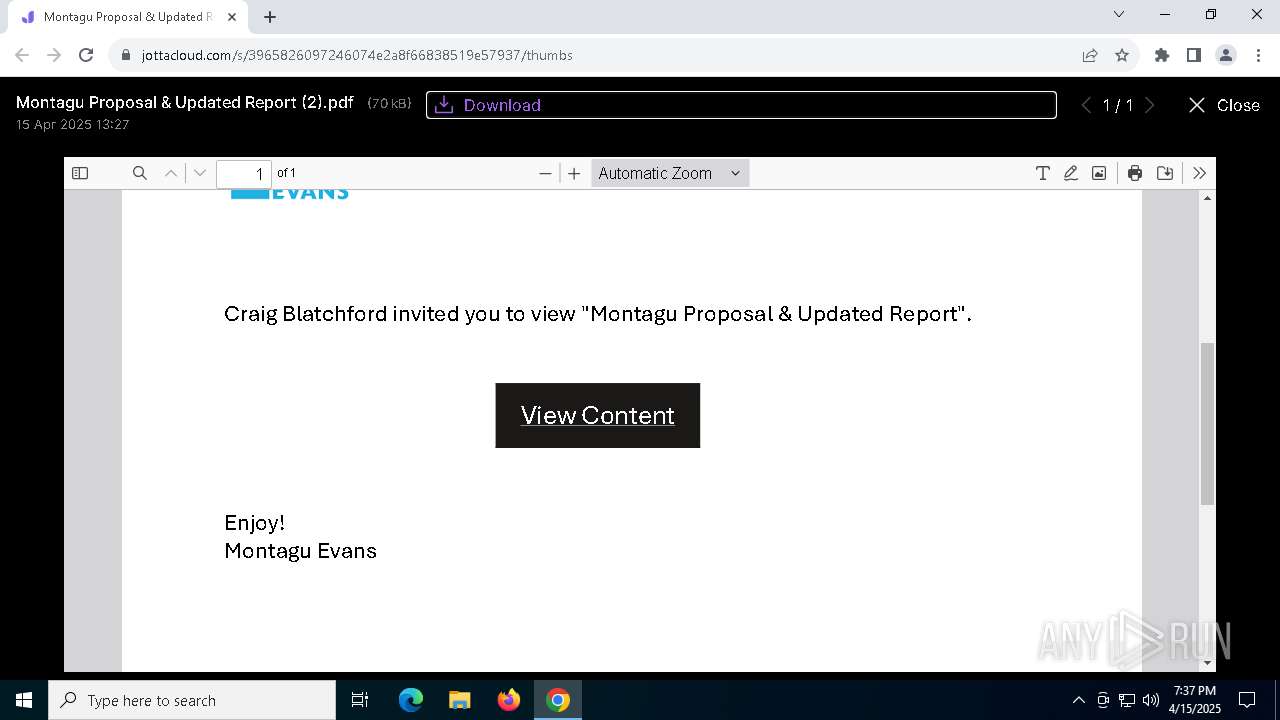This screenshot has width=1280, height=720.
Task: Click the file name Montagu Proposal title
Action: [x=185, y=103]
